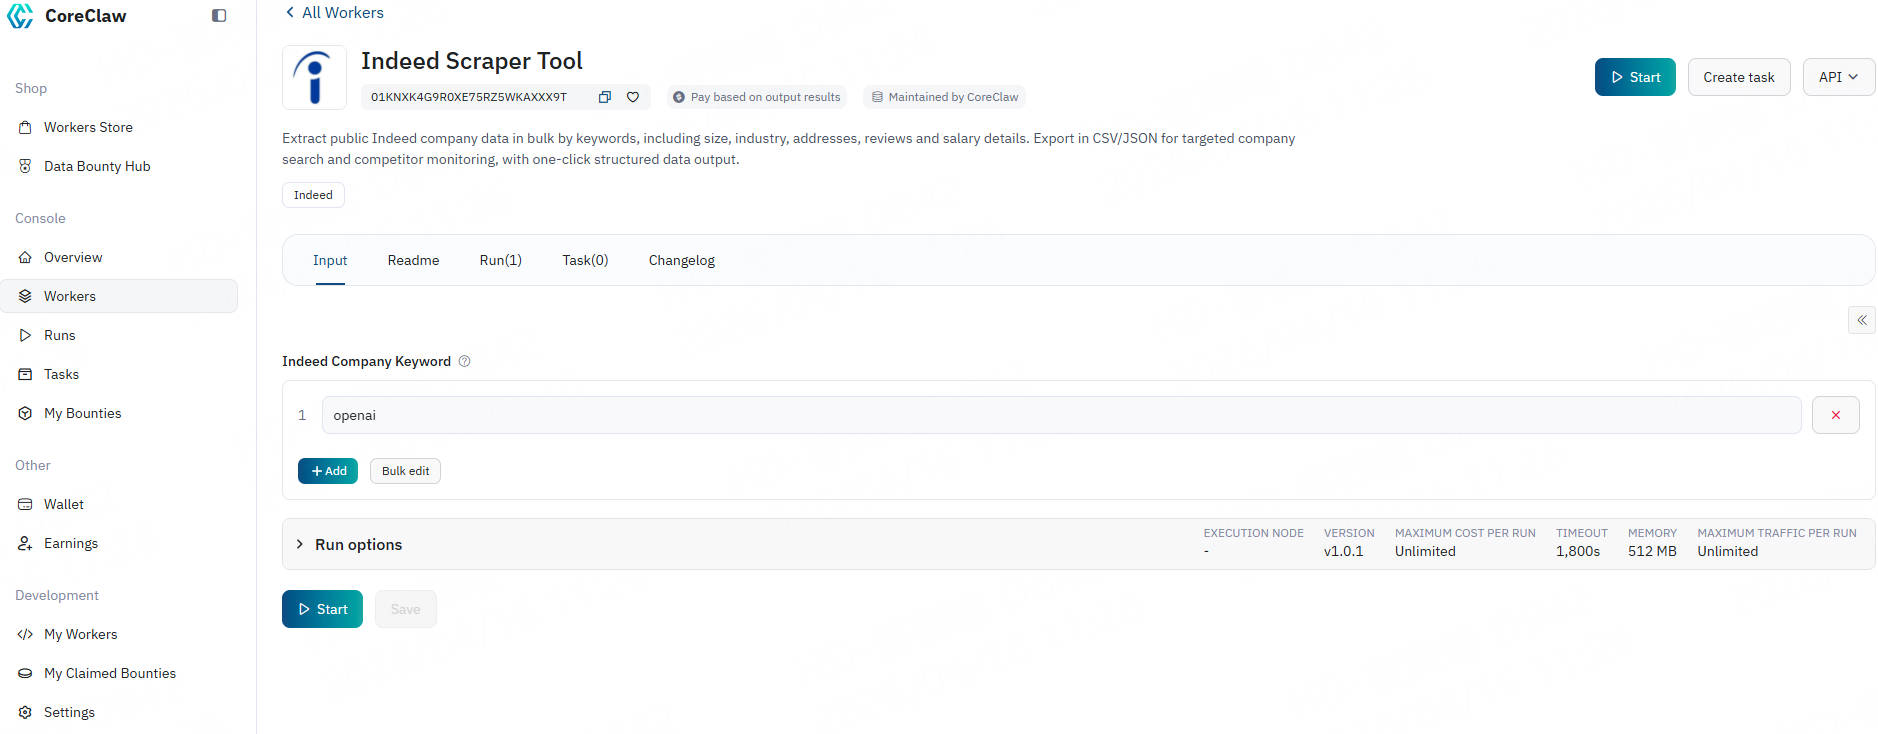Open the API dropdown menu
The image size is (1878, 734).
pyautogui.click(x=1838, y=77)
